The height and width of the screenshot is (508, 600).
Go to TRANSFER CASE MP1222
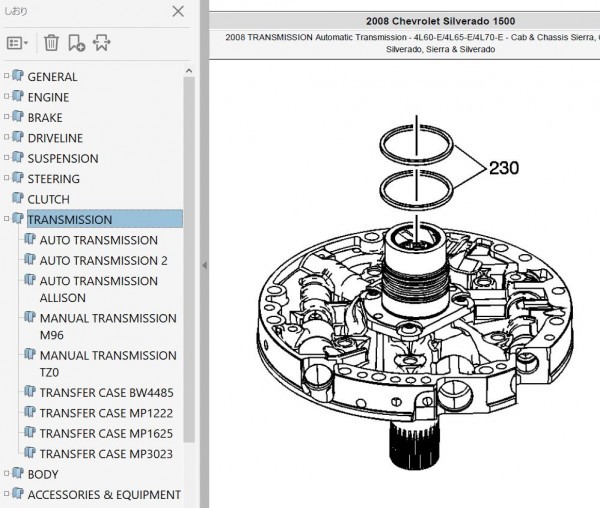tap(106, 413)
